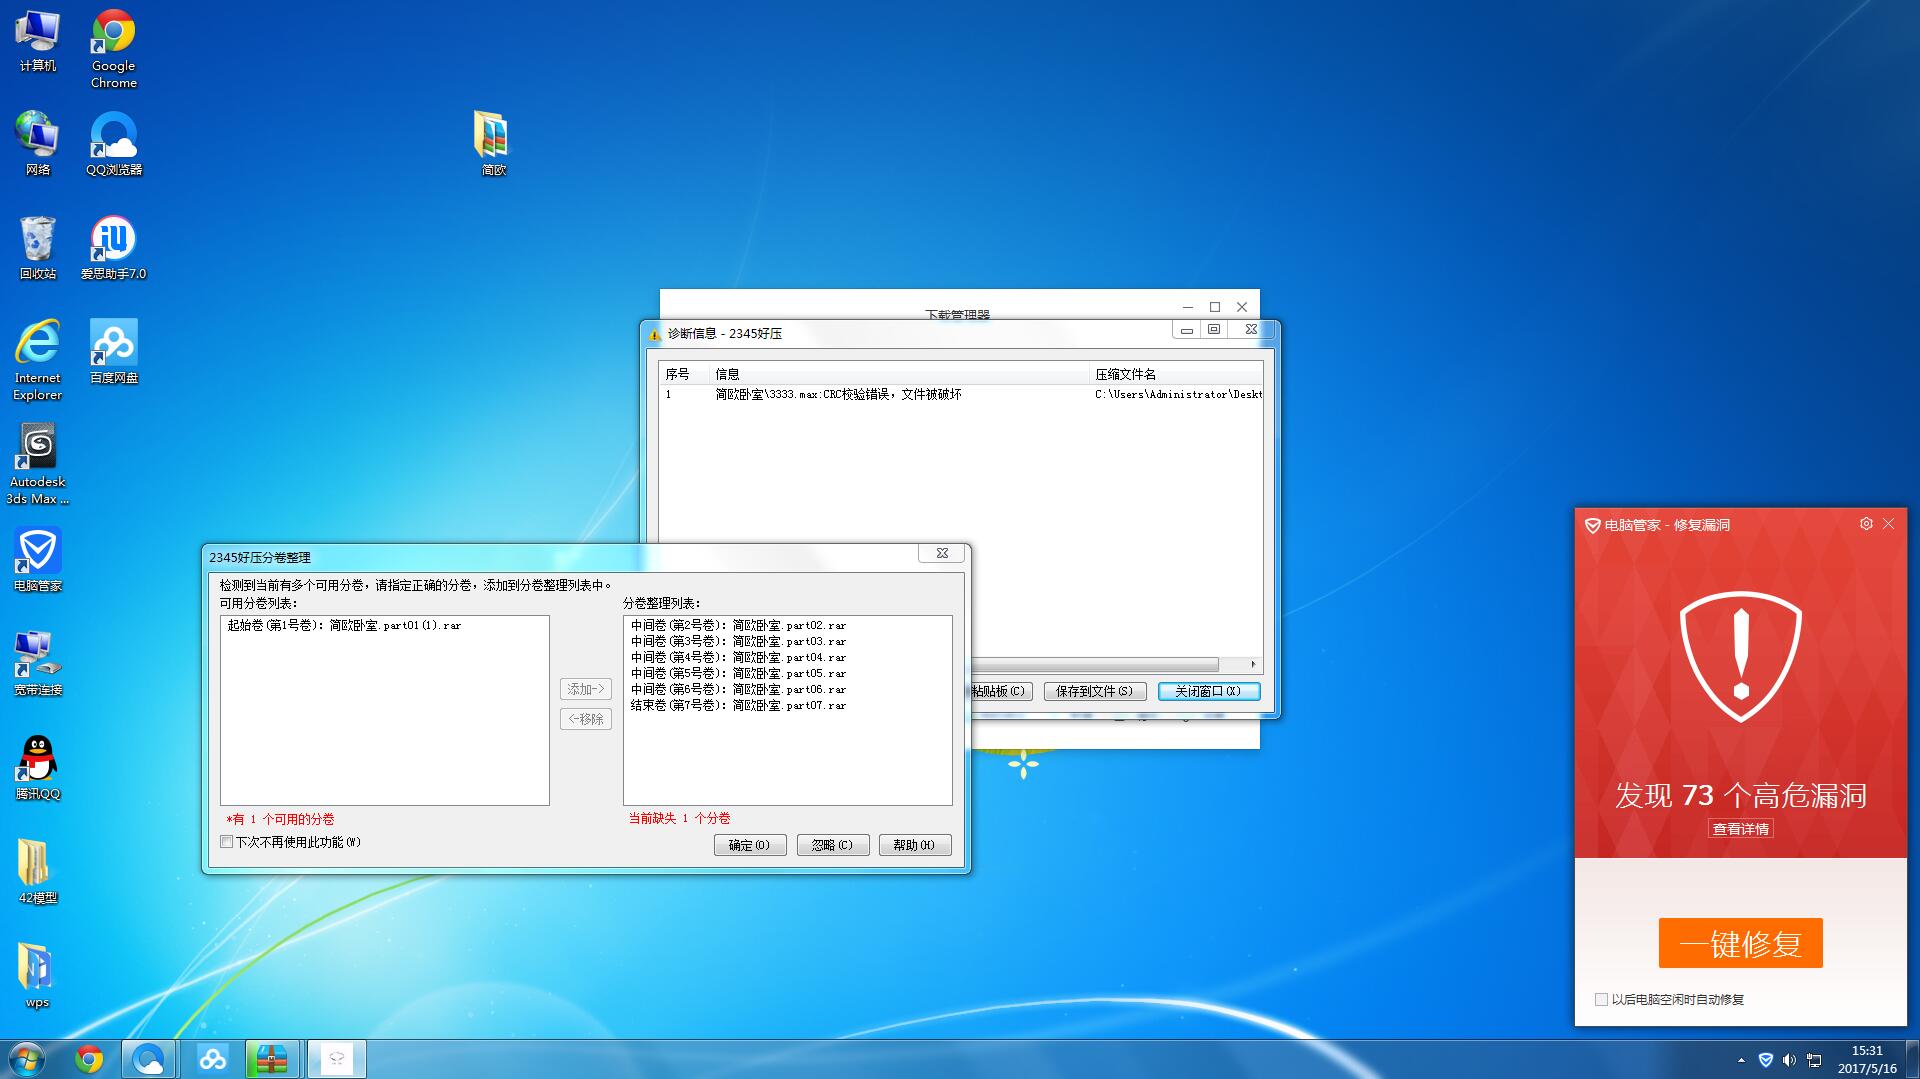Click the taskbar clock showing 15:31

1866,1060
